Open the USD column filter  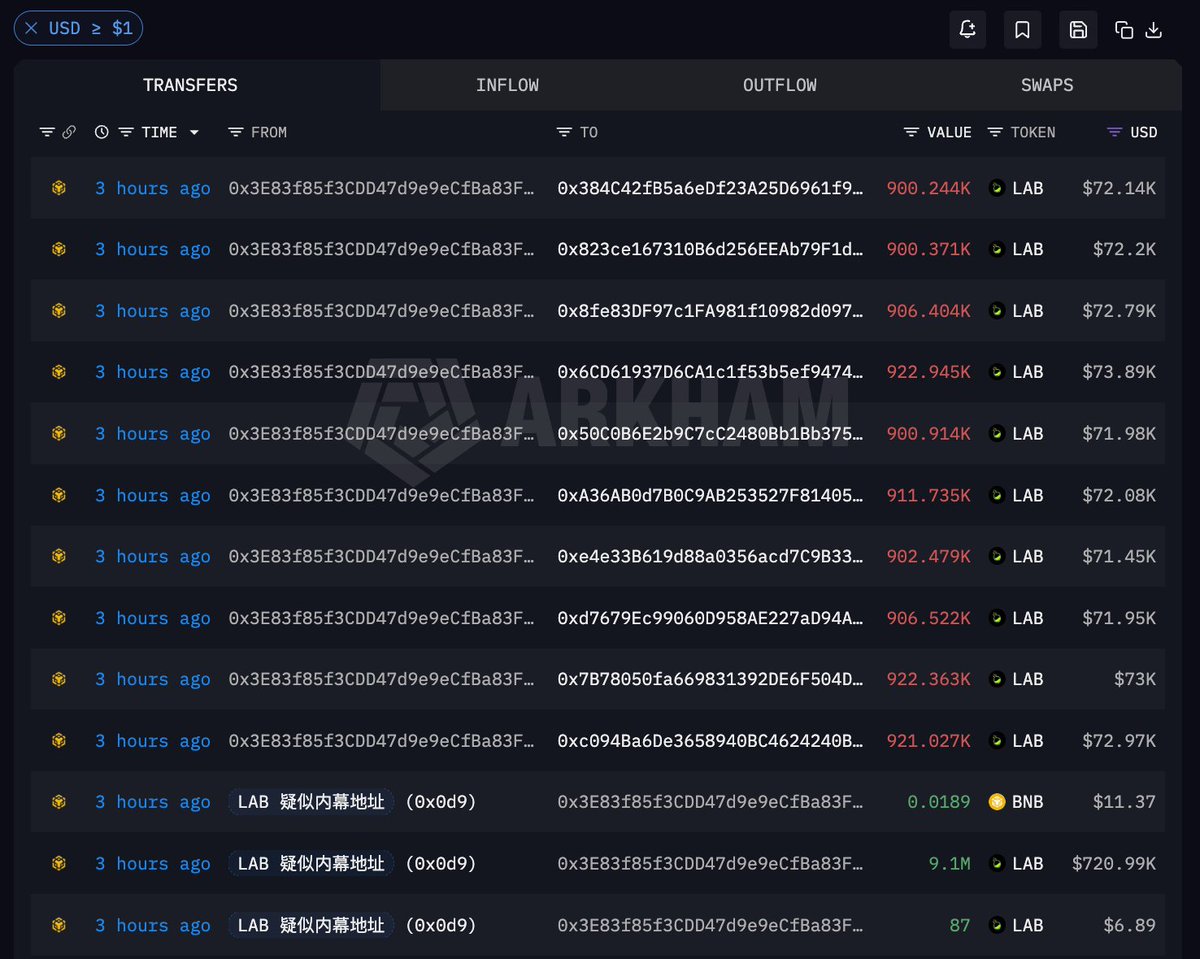pos(1115,132)
